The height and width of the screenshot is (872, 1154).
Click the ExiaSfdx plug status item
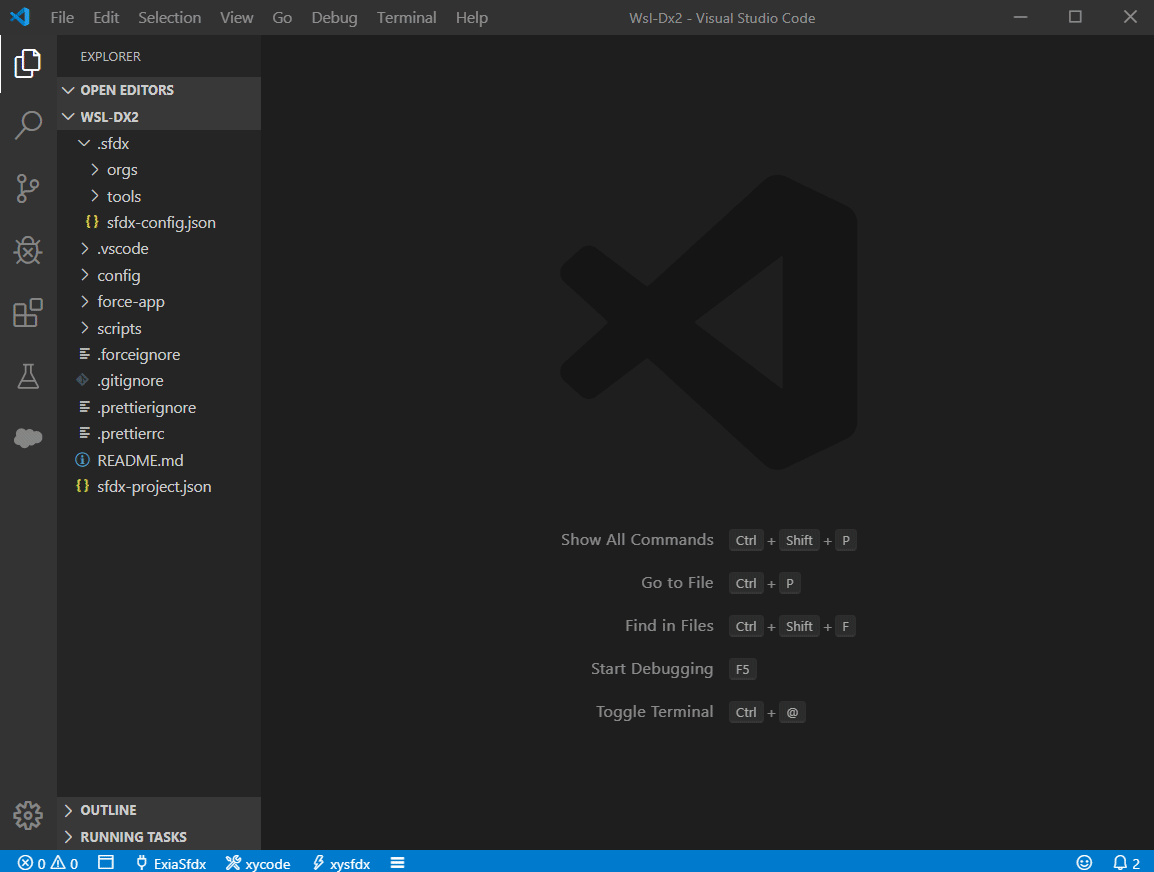coord(171,863)
